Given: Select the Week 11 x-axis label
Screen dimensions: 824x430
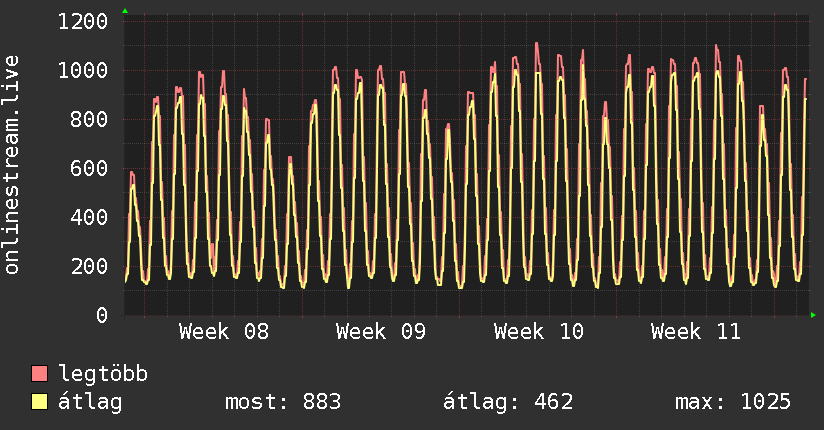Looking at the screenshot, I should pyautogui.click(x=696, y=332).
